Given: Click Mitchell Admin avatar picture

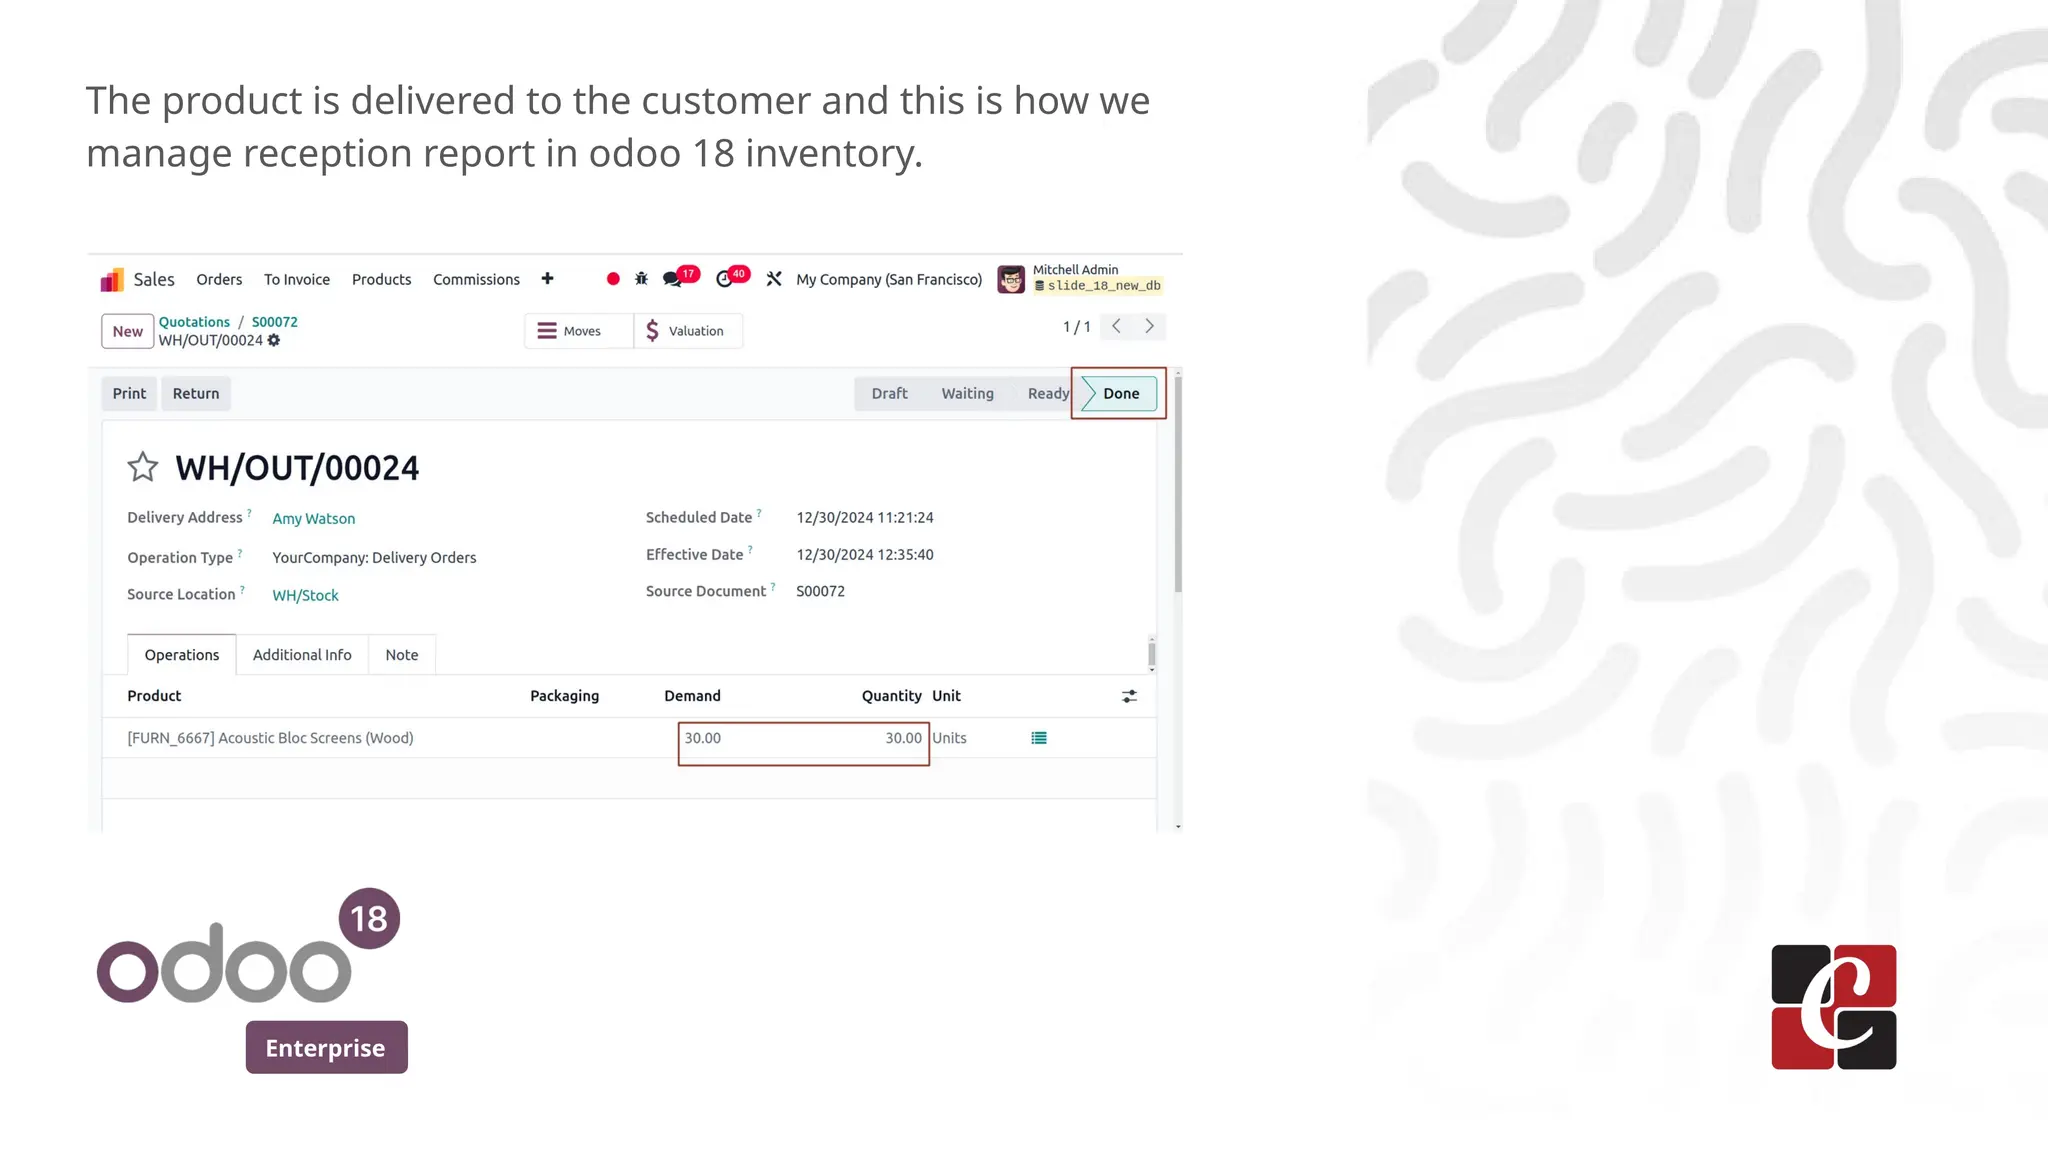Looking at the screenshot, I should pos(1011,279).
